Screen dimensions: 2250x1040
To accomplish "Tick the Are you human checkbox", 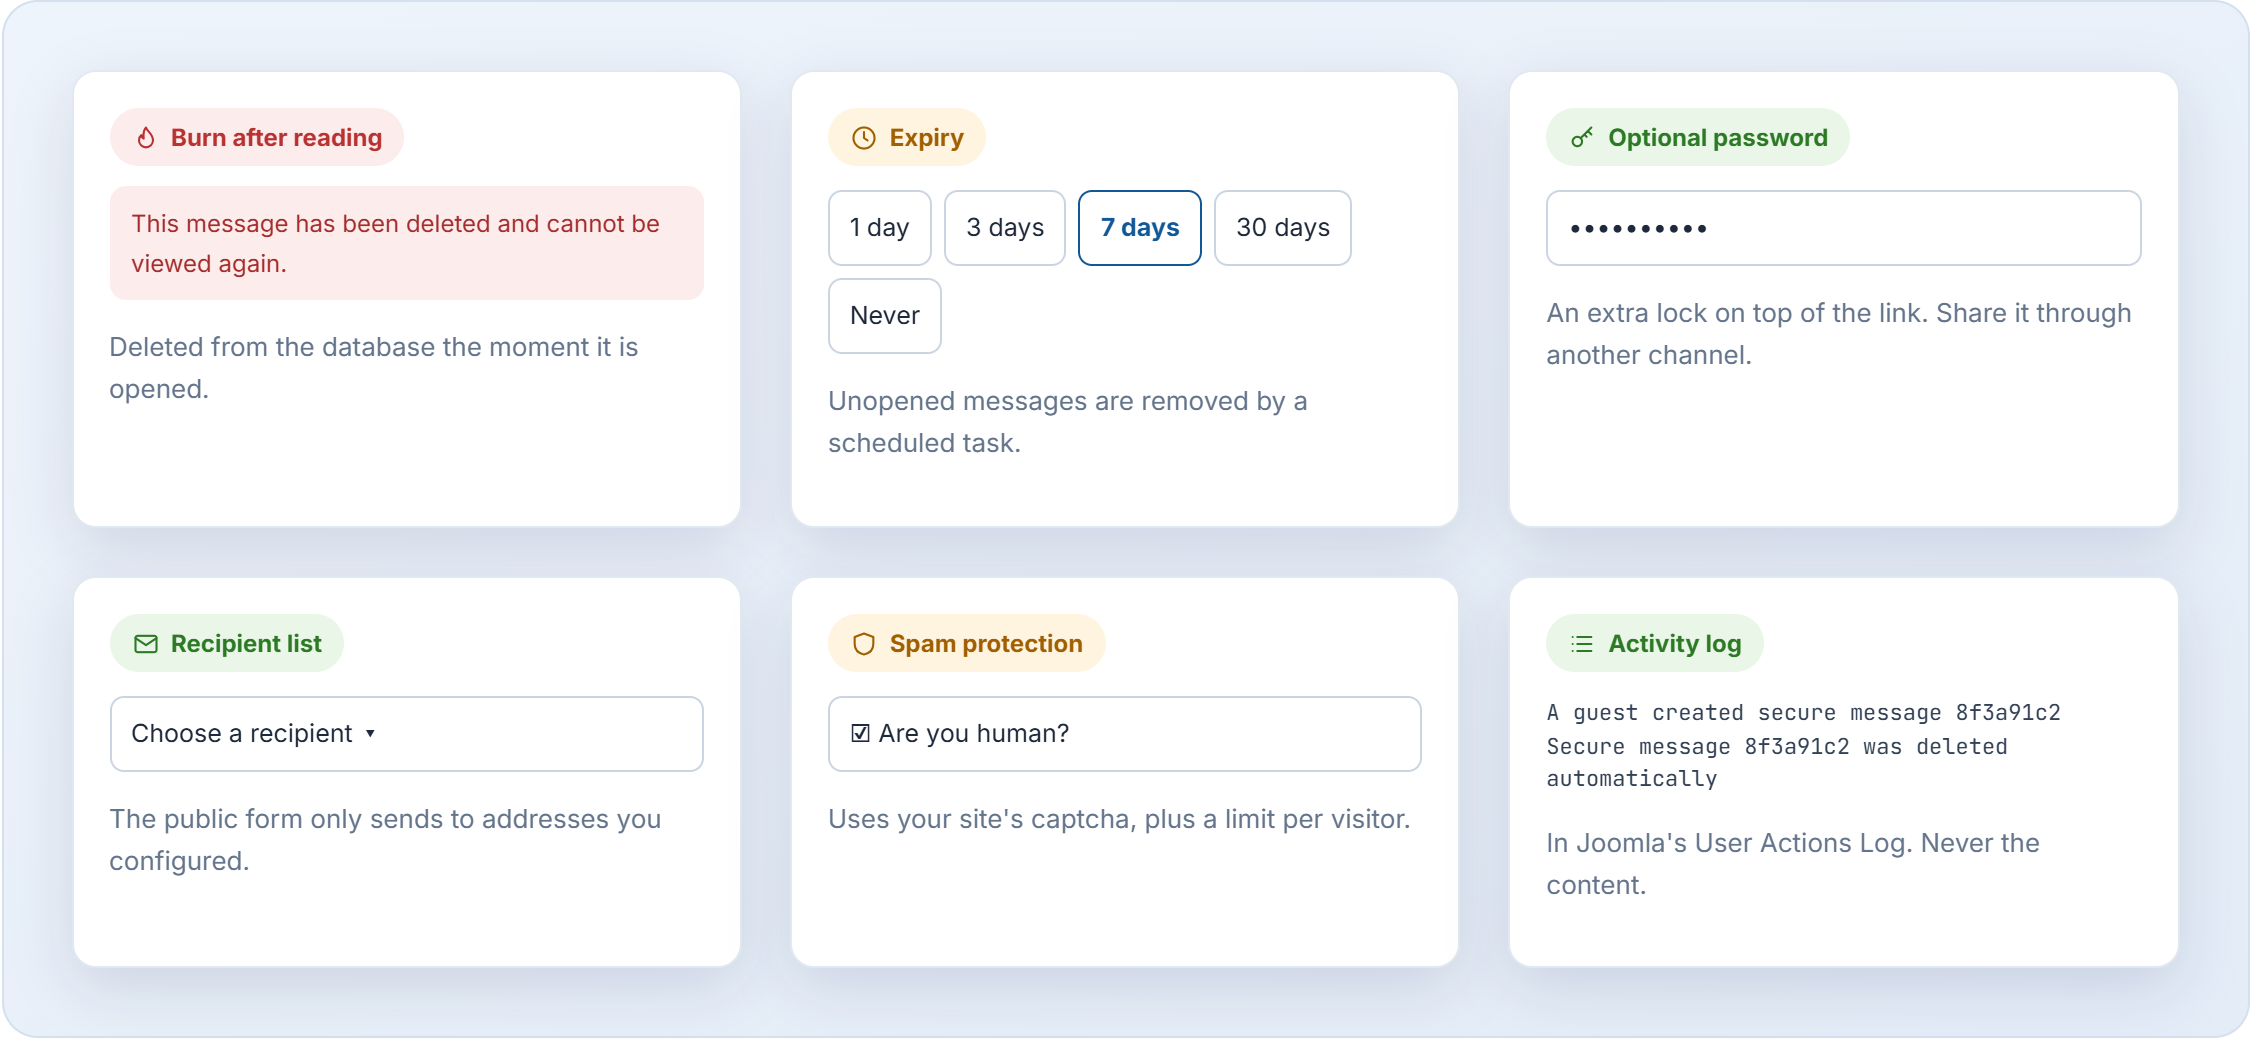I will click(860, 733).
